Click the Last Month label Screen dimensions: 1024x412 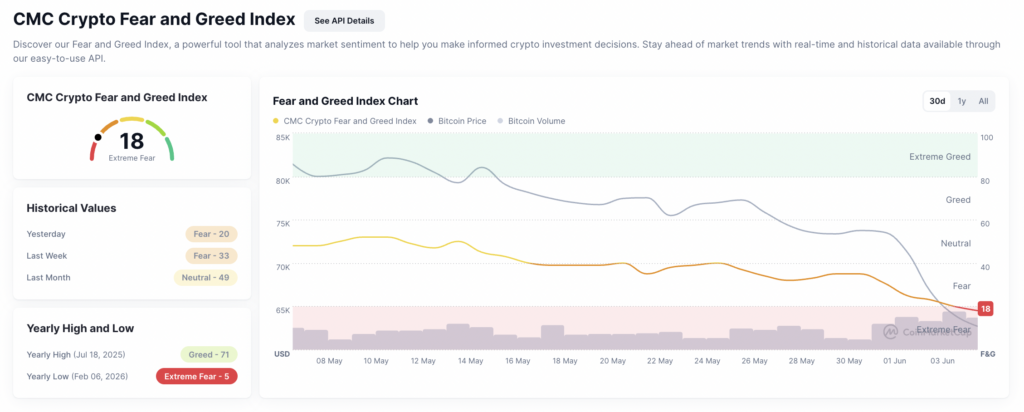[x=48, y=277]
